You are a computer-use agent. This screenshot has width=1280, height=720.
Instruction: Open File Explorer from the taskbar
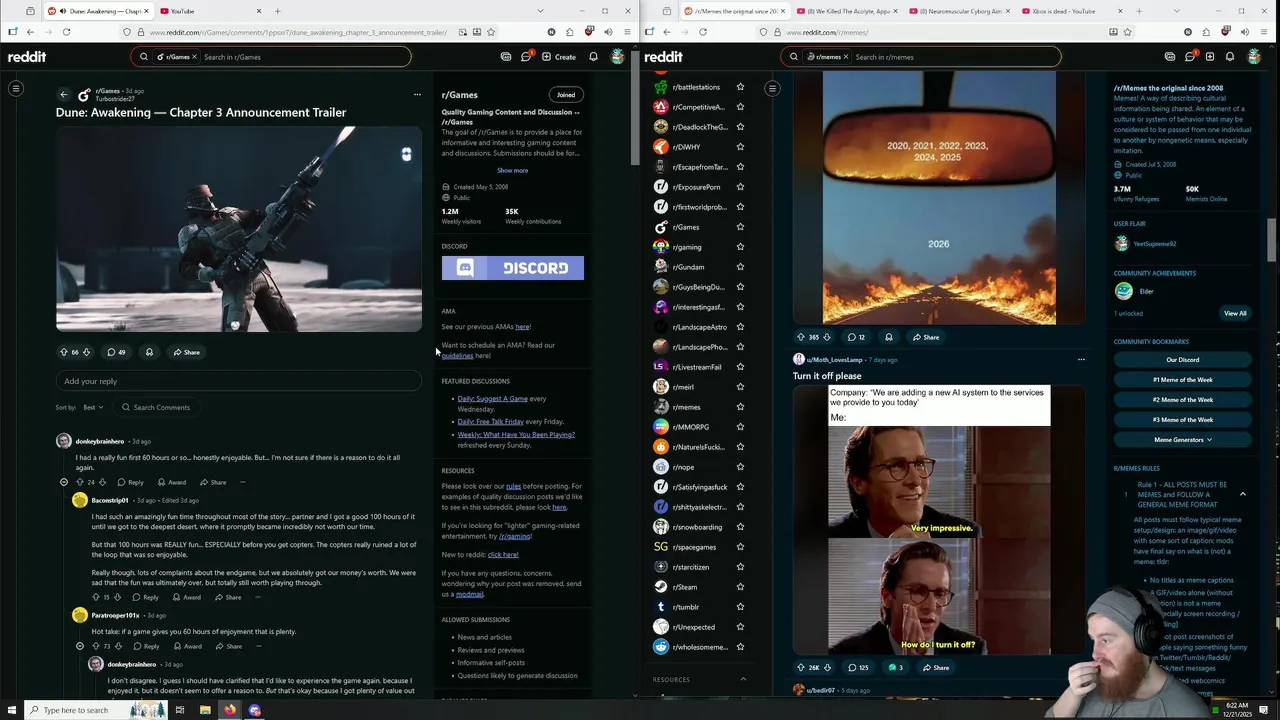point(205,710)
